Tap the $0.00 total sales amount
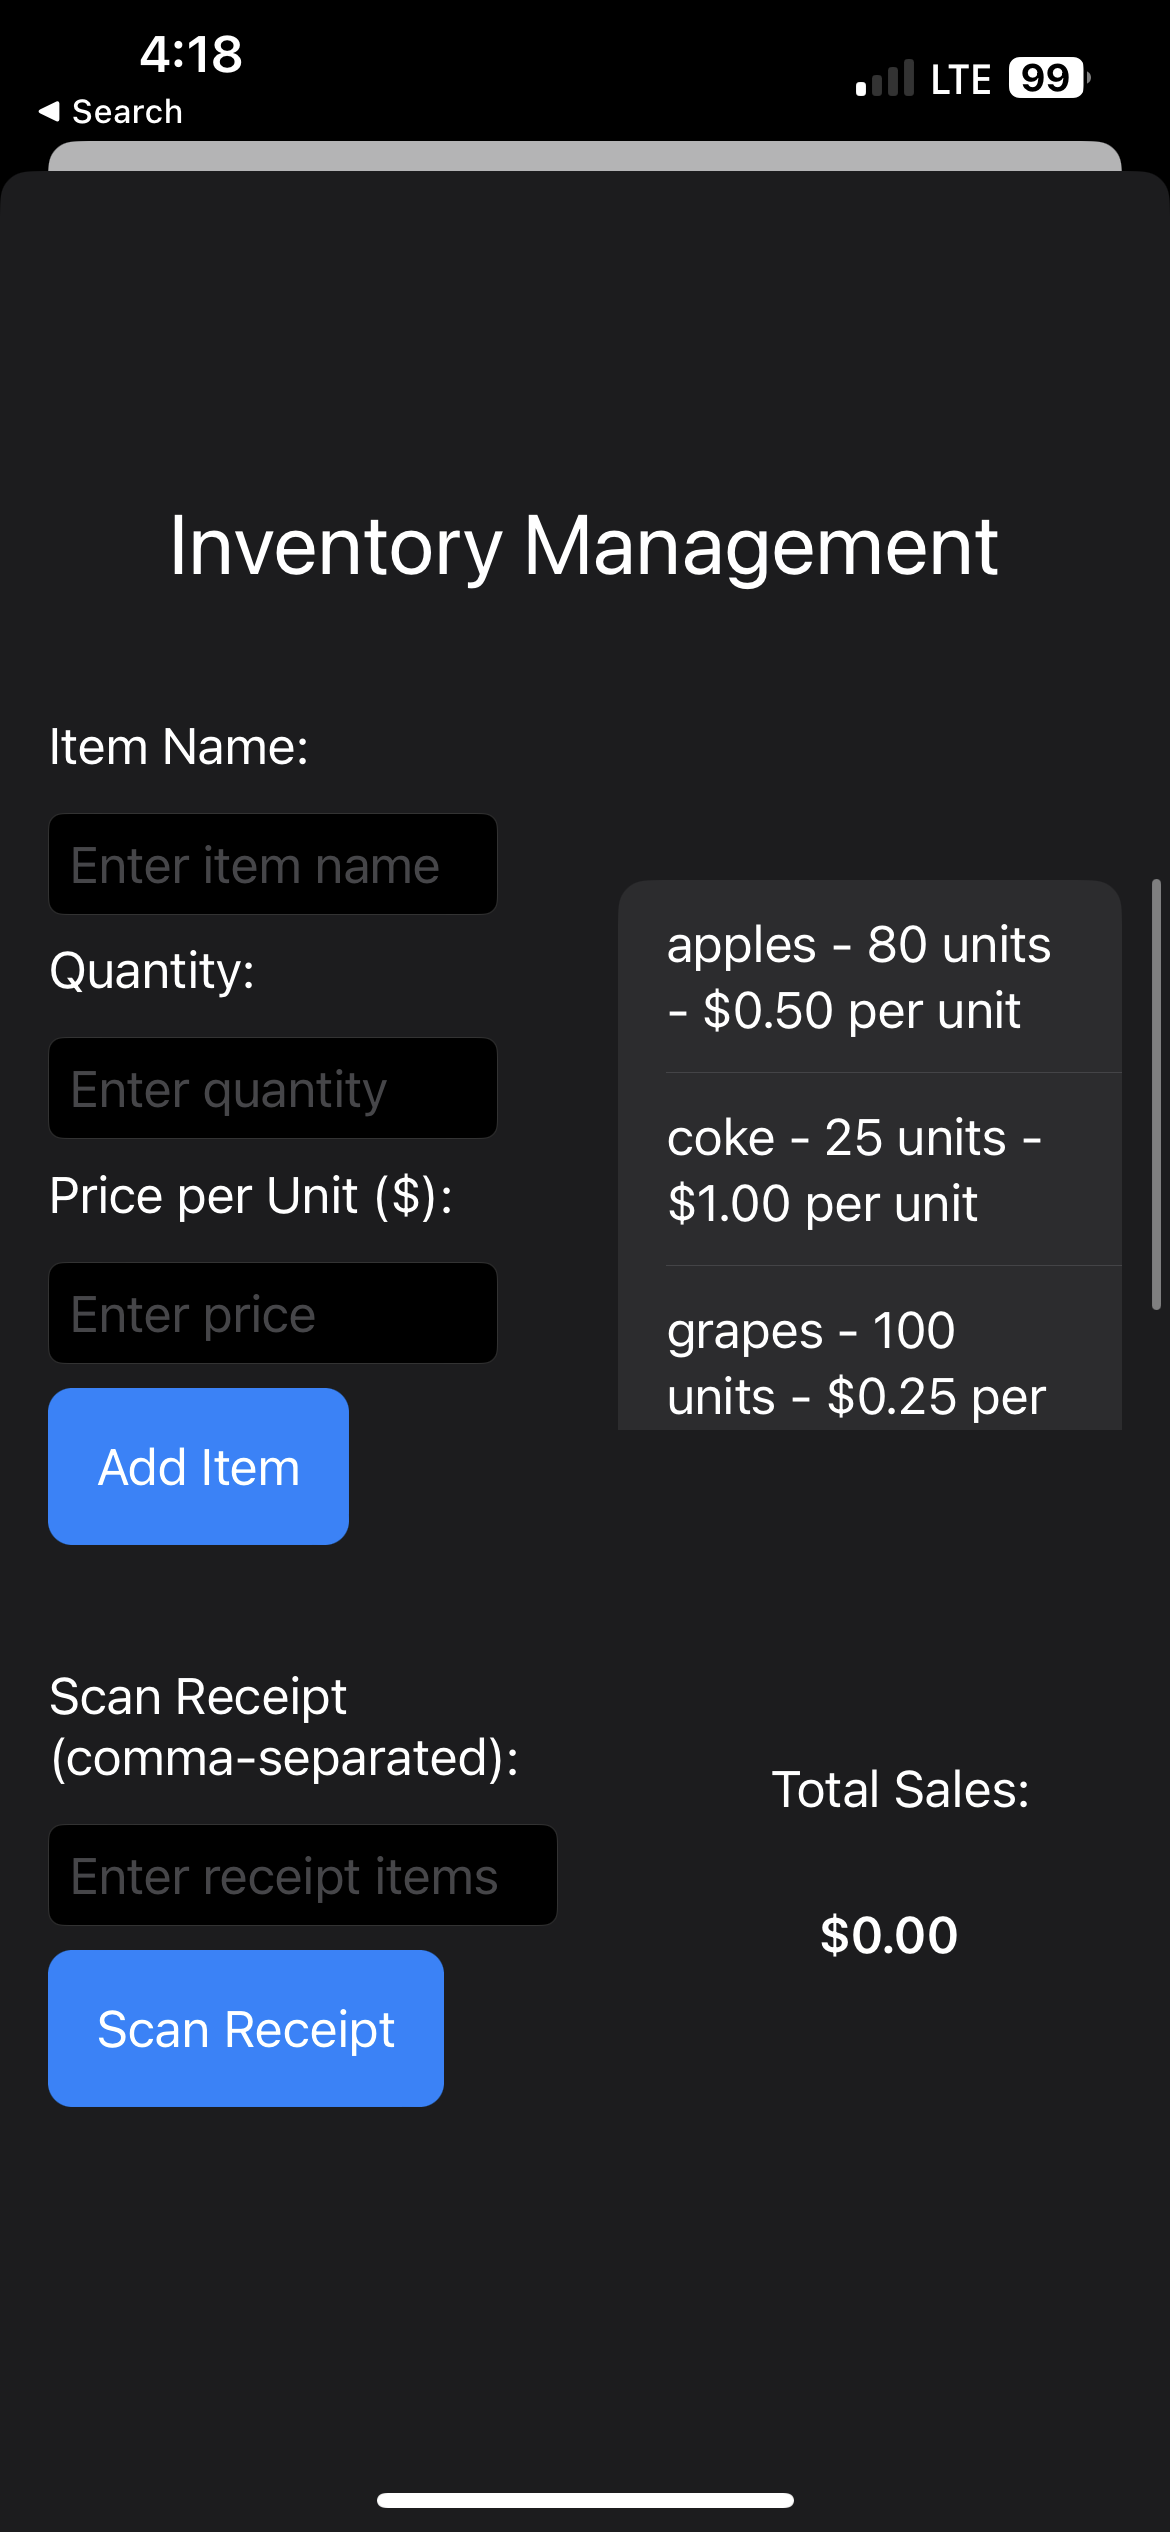Viewport: 1170px width, 2532px height. [x=889, y=1935]
